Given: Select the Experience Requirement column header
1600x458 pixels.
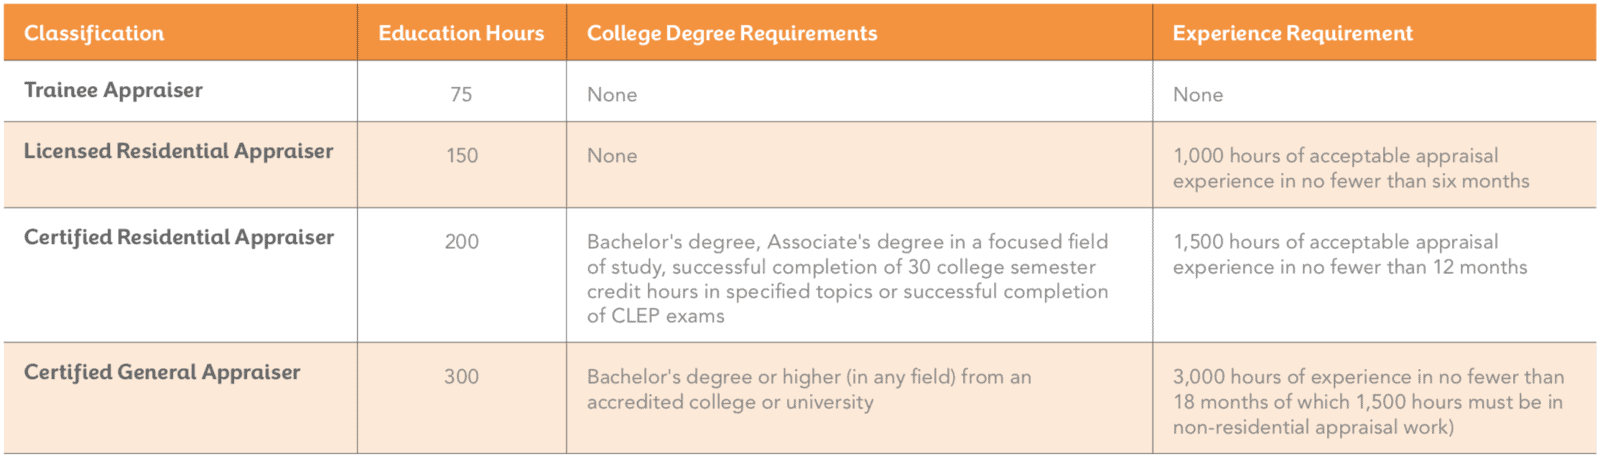Looking at the screenshot, I should coord(1292,33).
